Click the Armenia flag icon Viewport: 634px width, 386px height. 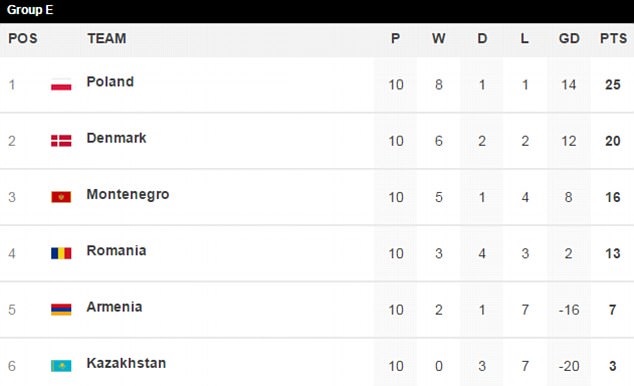[61, 309]
